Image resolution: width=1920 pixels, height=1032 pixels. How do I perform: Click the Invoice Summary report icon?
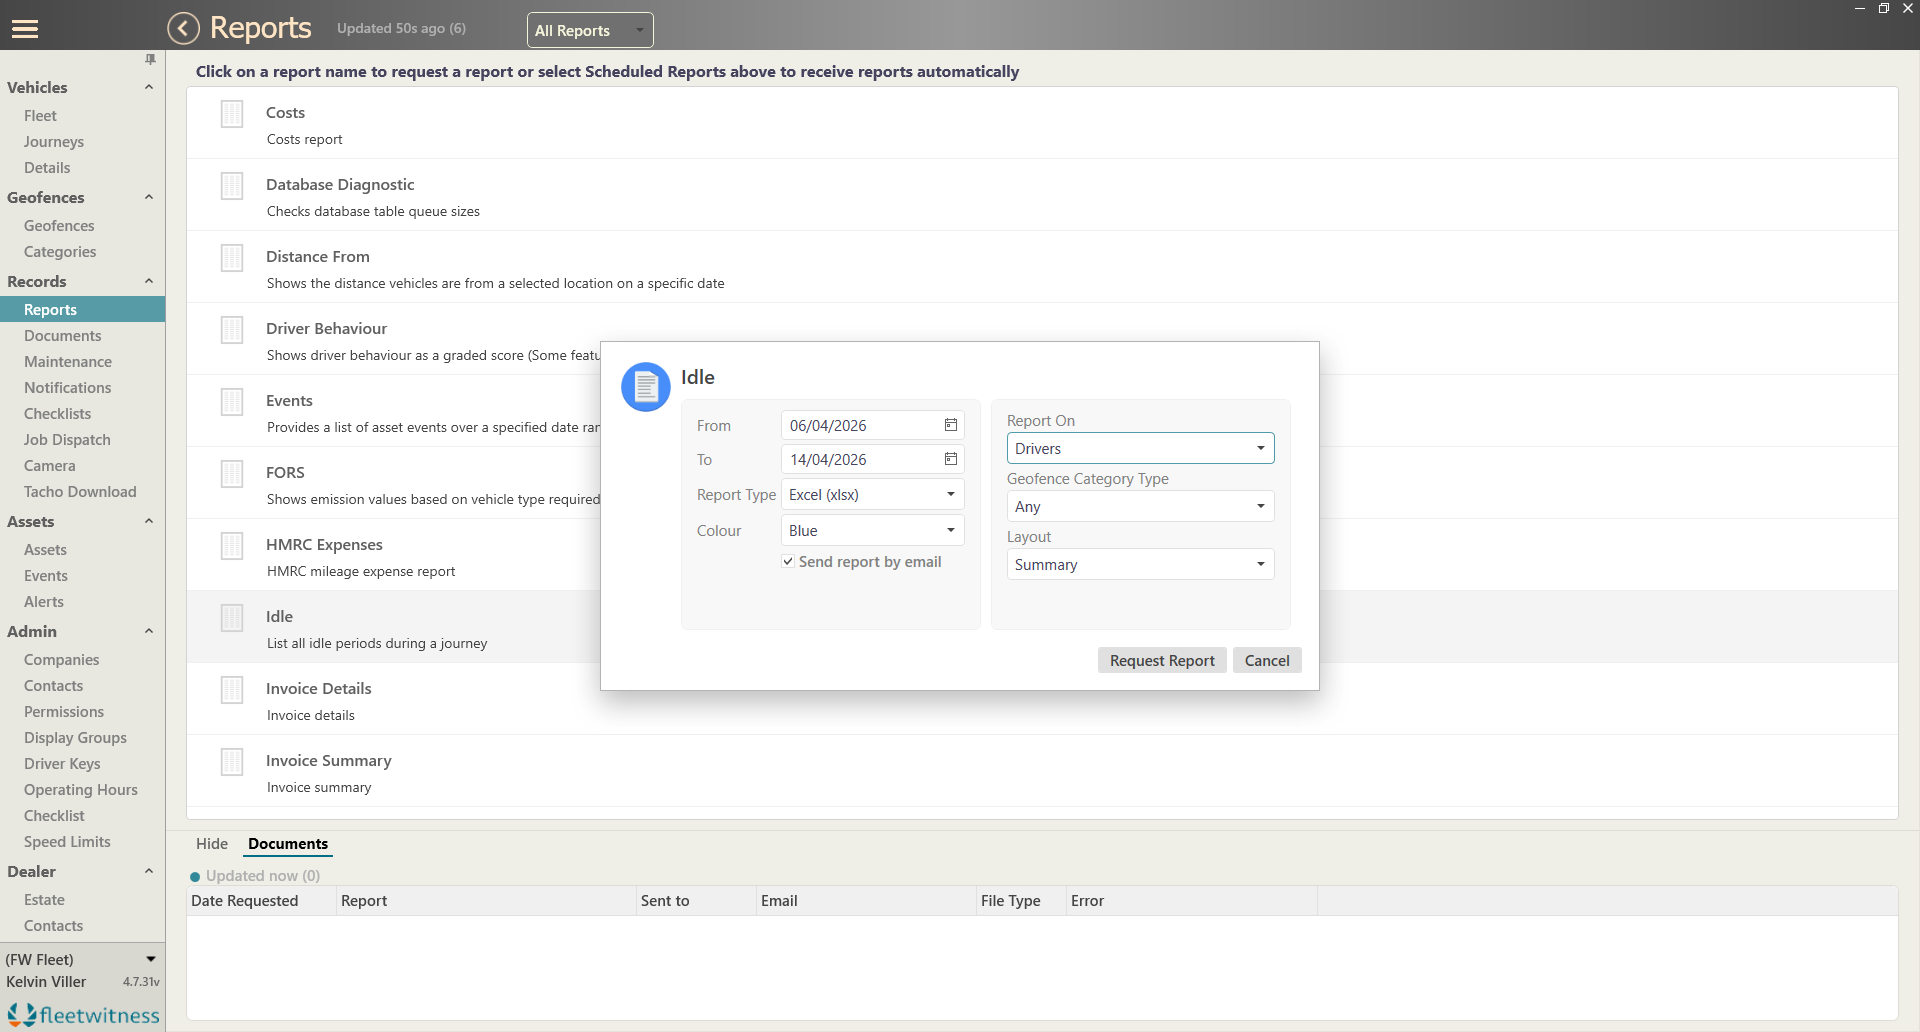232,762
